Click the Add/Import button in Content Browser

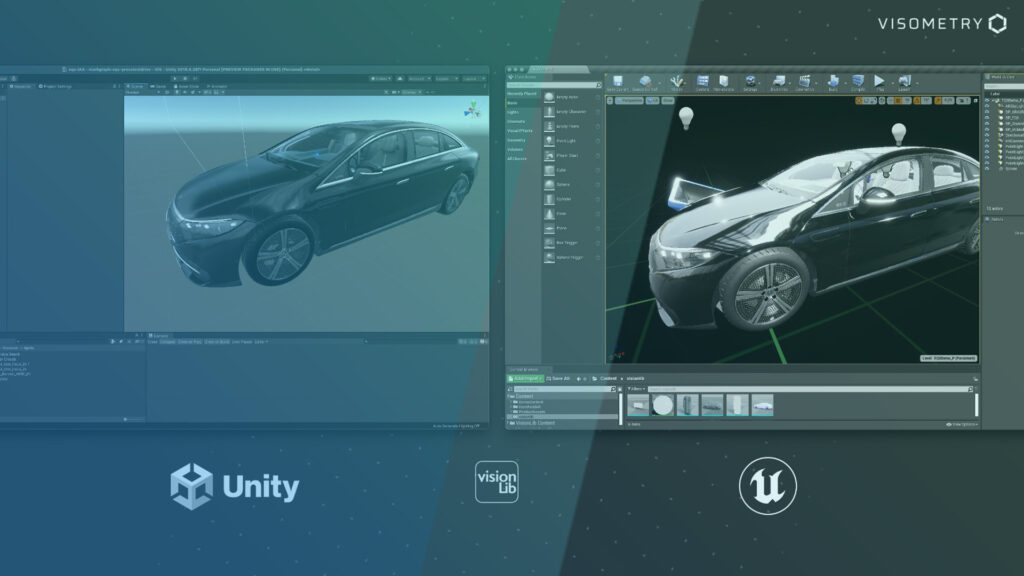pyautogui.click(x=526, y=379)
